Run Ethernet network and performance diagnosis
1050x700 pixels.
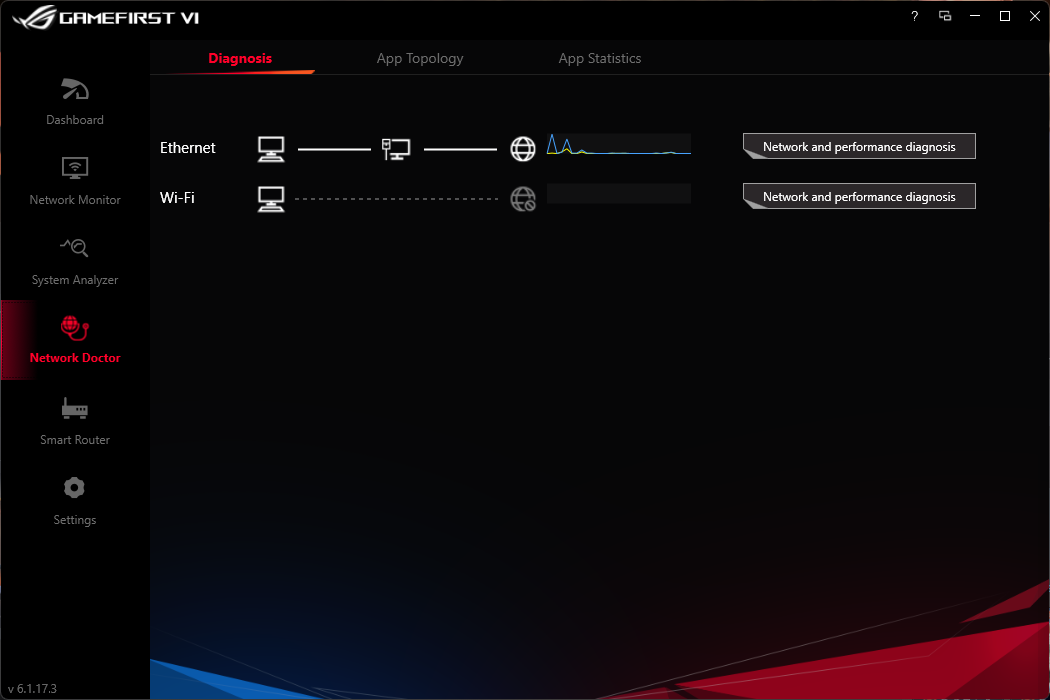(859, 146)
